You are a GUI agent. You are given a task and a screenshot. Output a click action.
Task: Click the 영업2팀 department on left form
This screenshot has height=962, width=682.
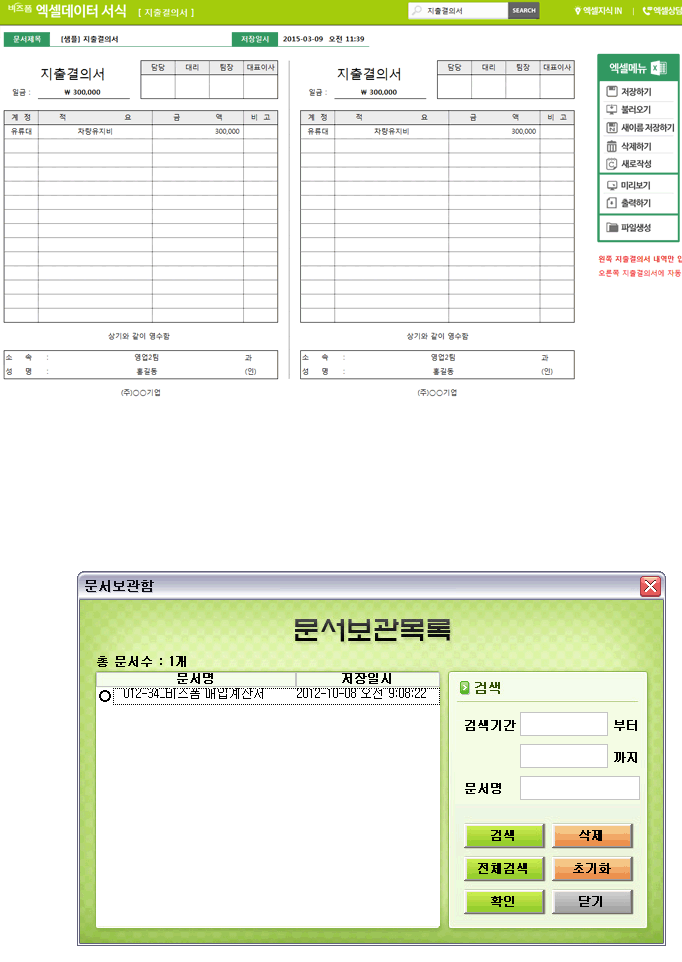pyautogui.click(x=147, y=357)
